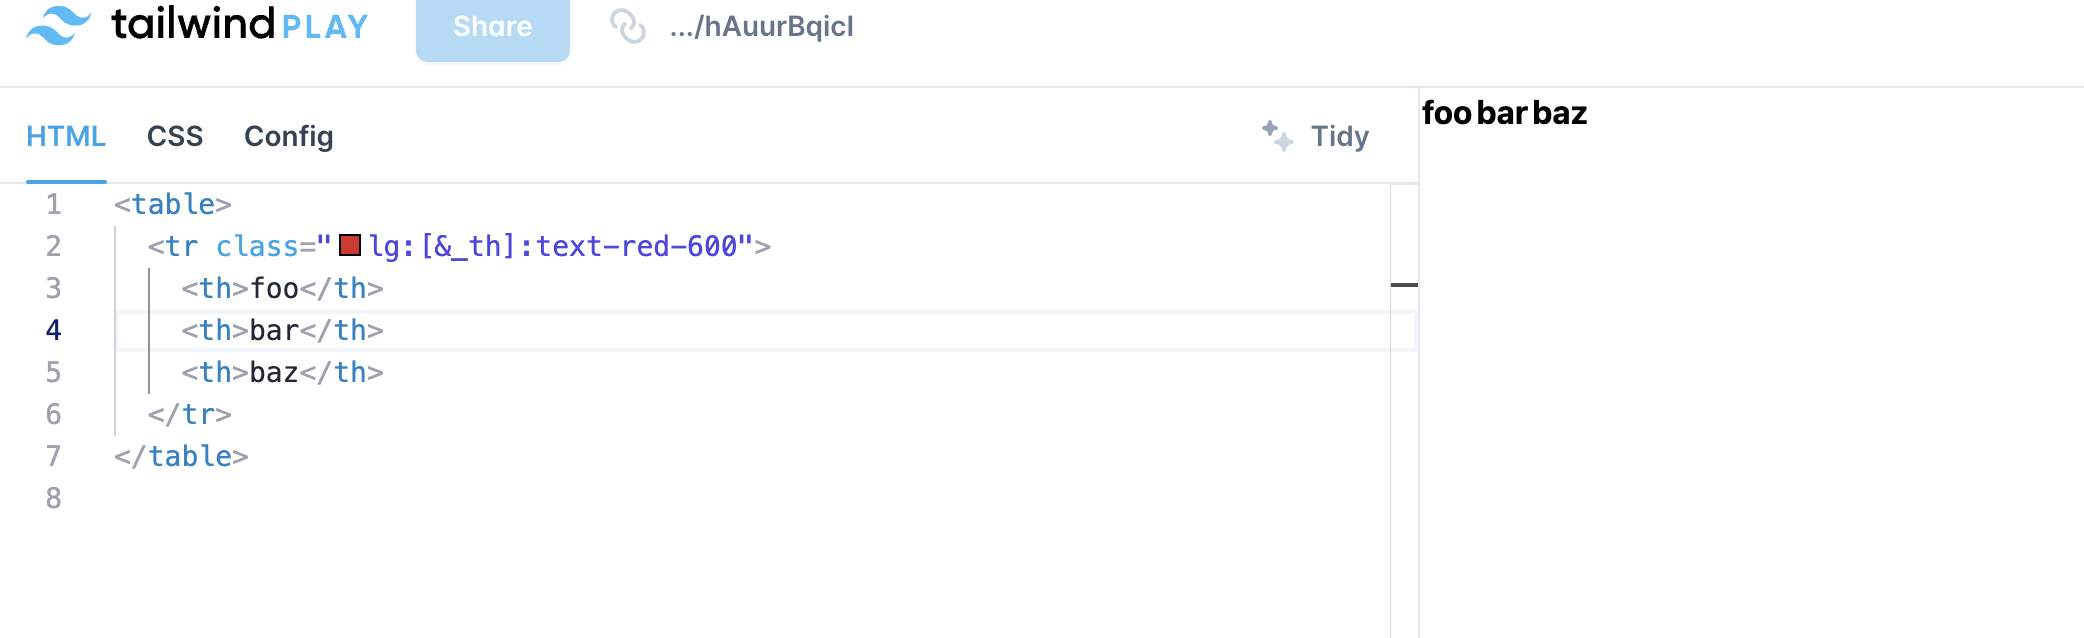Click the foo bar baz preview text
The height and width of the screenshot is (638, 2084).
1505,113
